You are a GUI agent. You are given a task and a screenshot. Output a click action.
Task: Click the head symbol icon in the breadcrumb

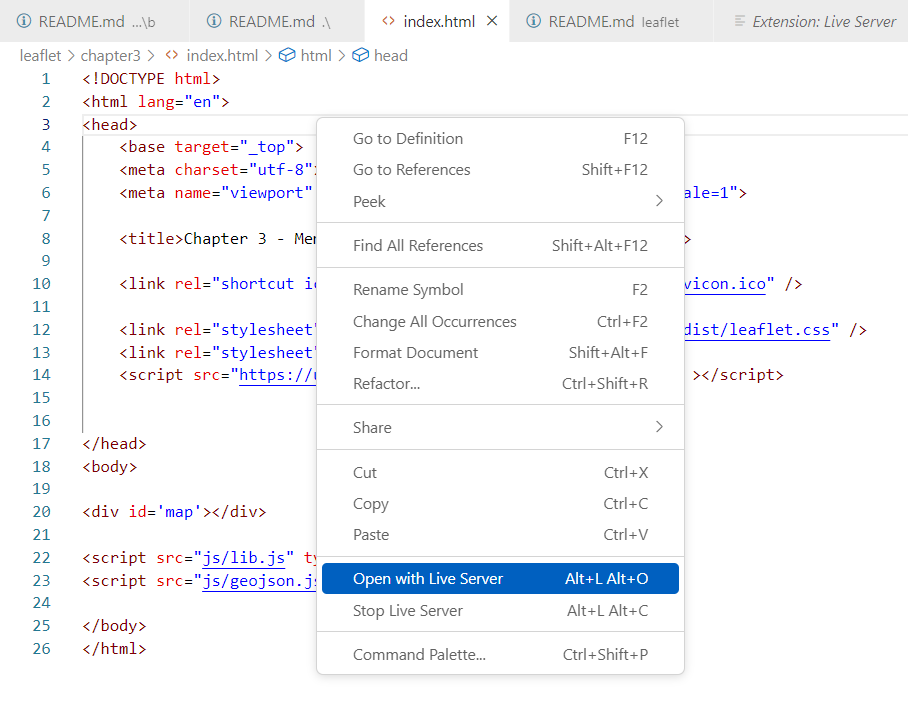click(x=360, y=55)
